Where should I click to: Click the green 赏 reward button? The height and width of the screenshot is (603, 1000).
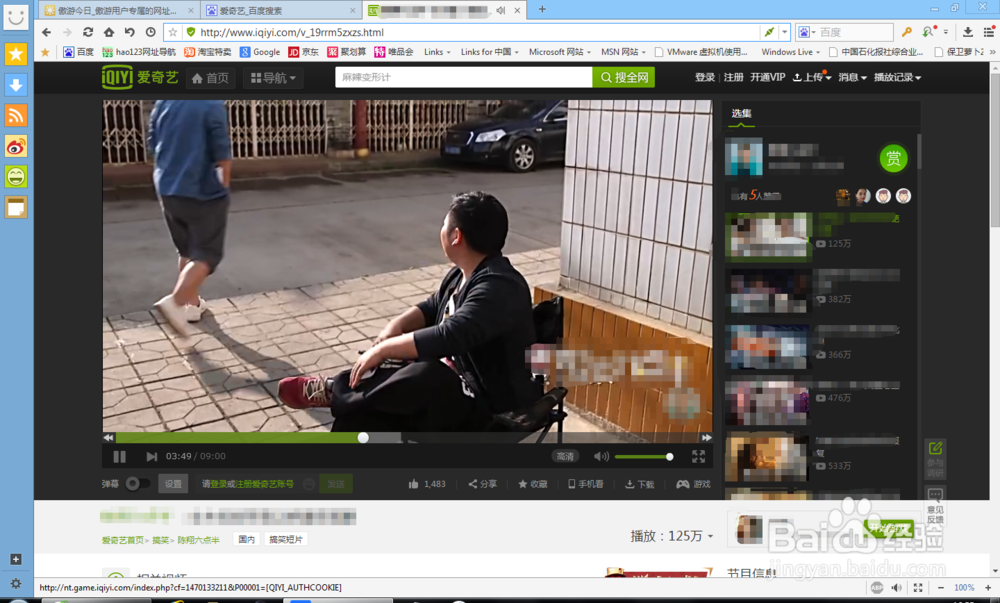point(893,157)
